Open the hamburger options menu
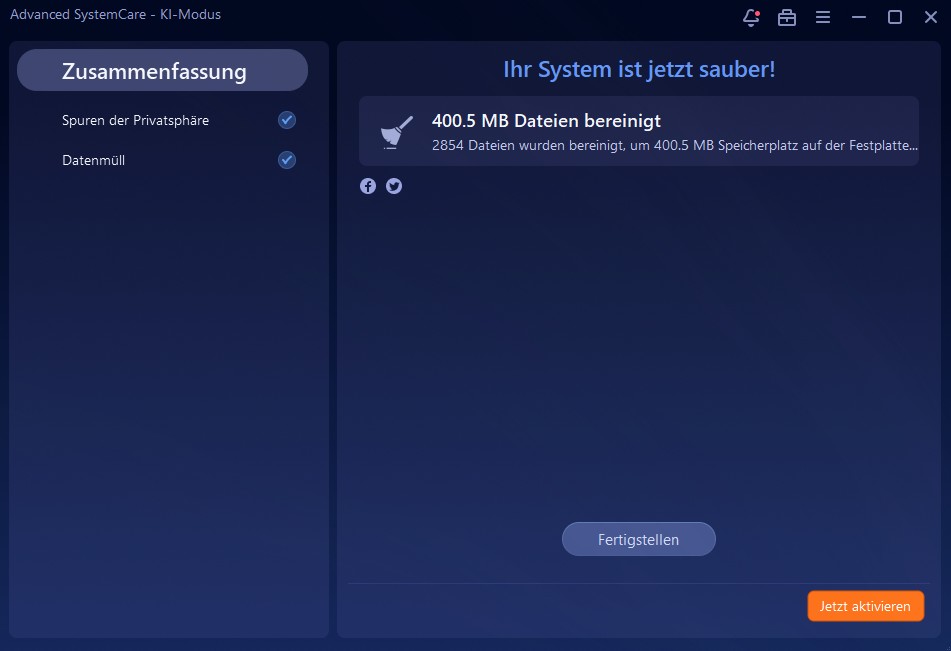The width and height of the screenshot is (951, 651). pyautogui.click(x=822, y=18)
